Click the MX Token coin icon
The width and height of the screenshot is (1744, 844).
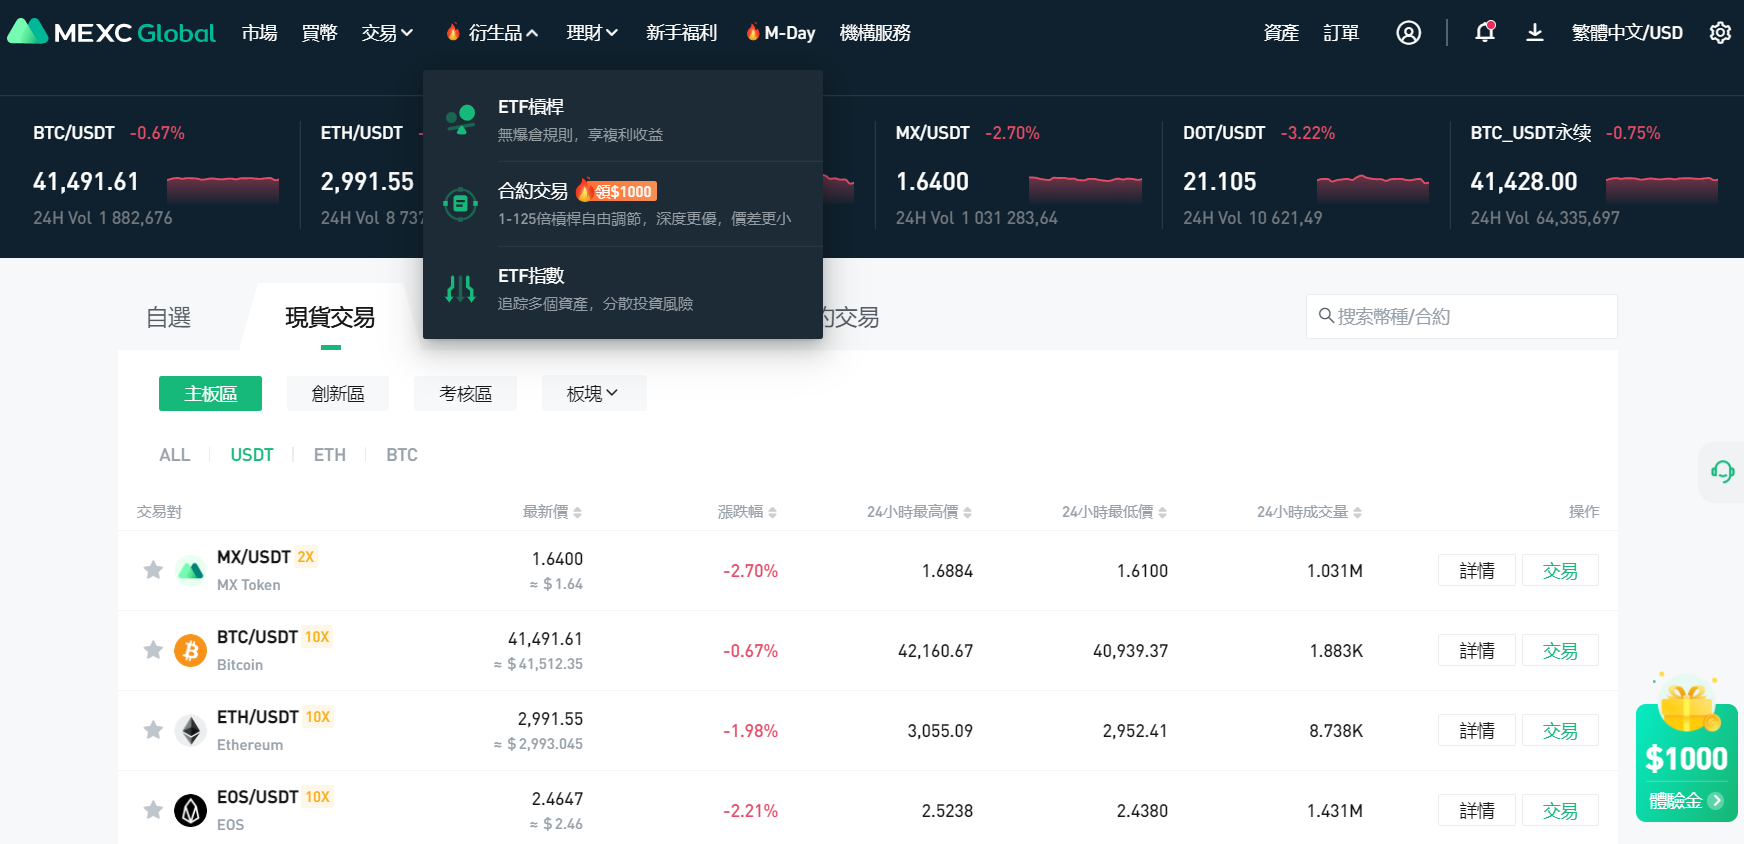[x=190, y=571]
